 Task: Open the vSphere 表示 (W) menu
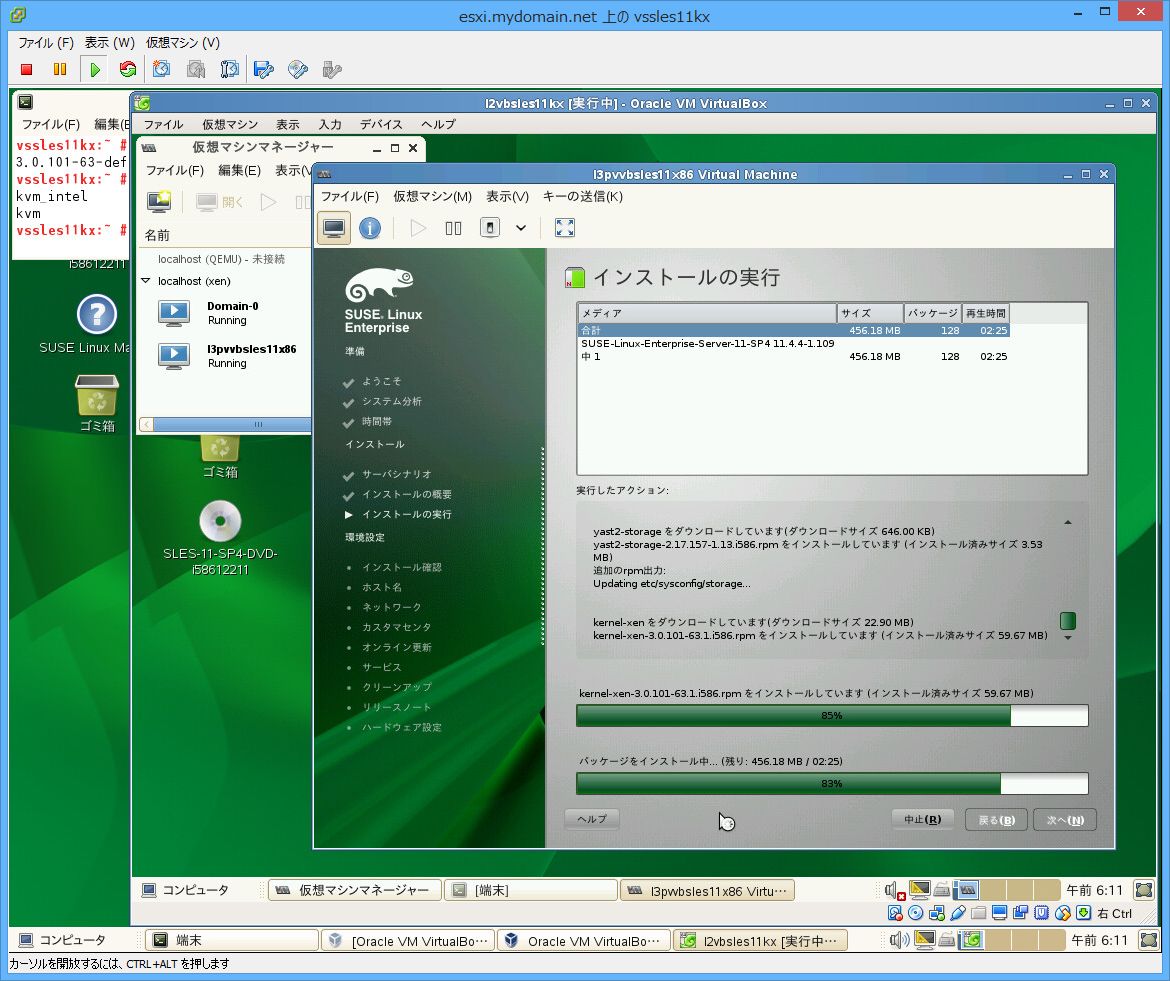click(x=110, y=43)
